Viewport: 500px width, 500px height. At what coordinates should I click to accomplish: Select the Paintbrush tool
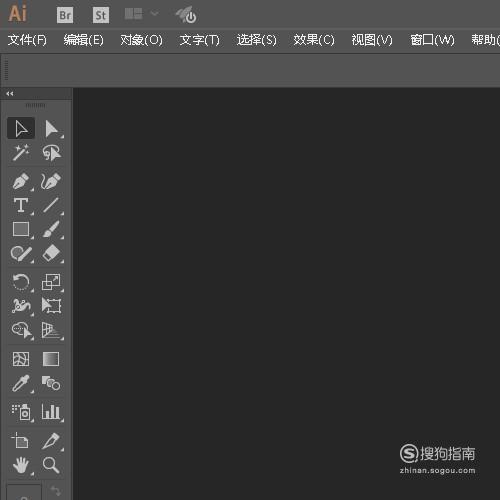coord(51,229)
